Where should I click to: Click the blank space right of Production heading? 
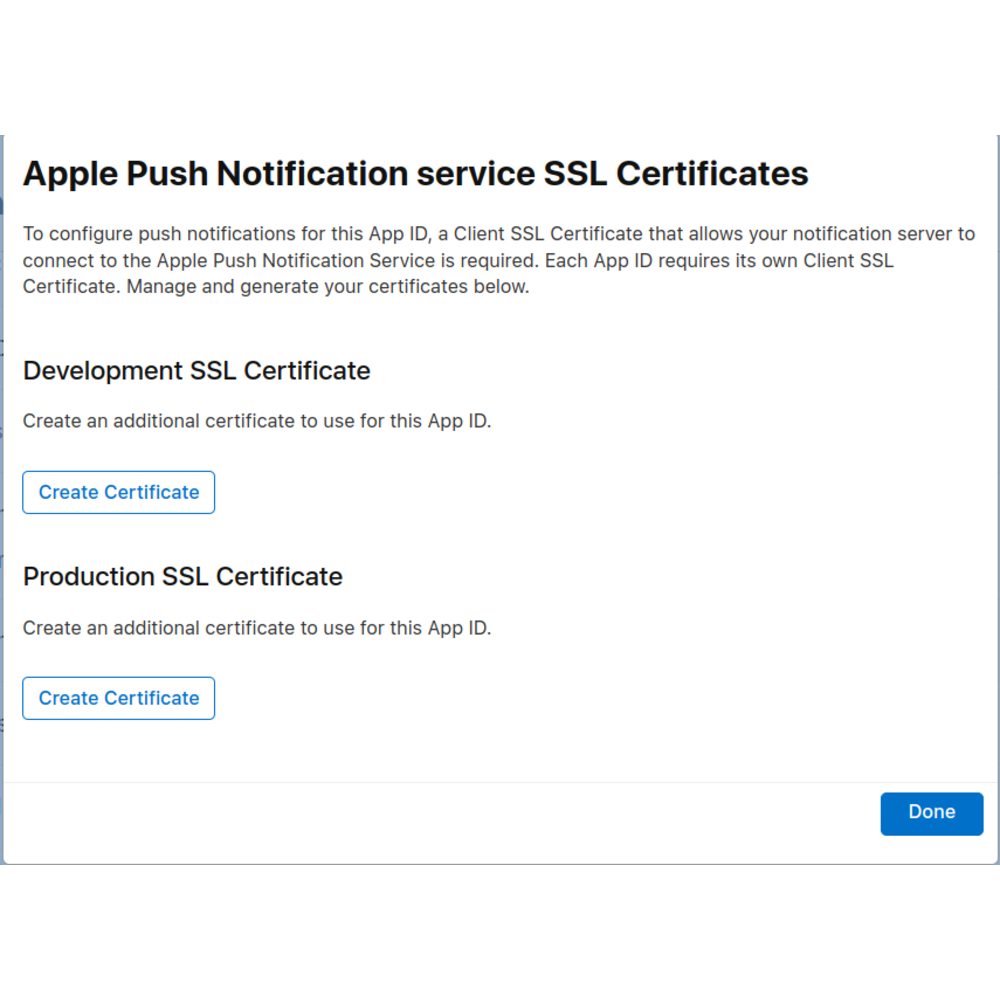click(680, 577)
